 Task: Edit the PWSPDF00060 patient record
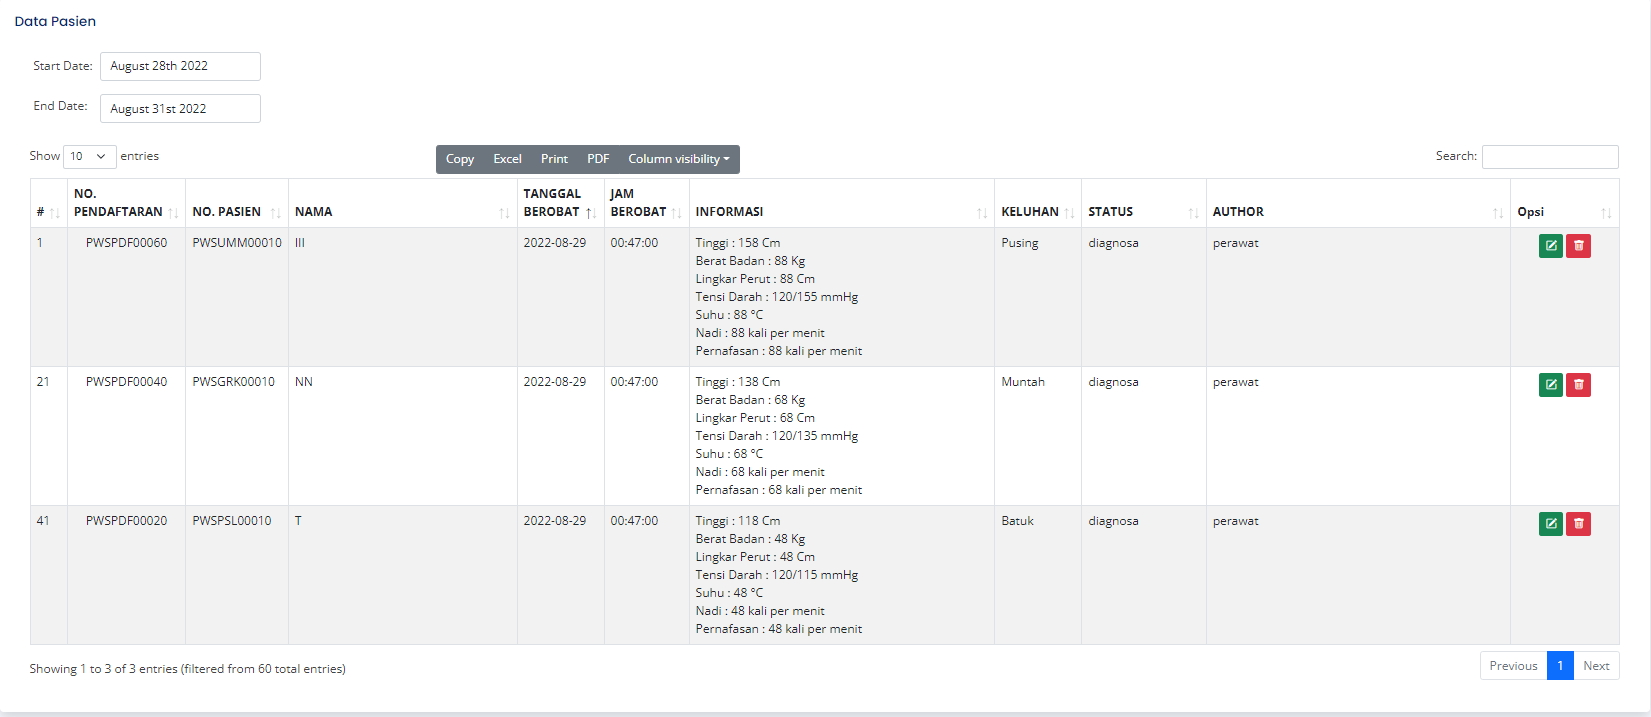tap(1550, 246)
